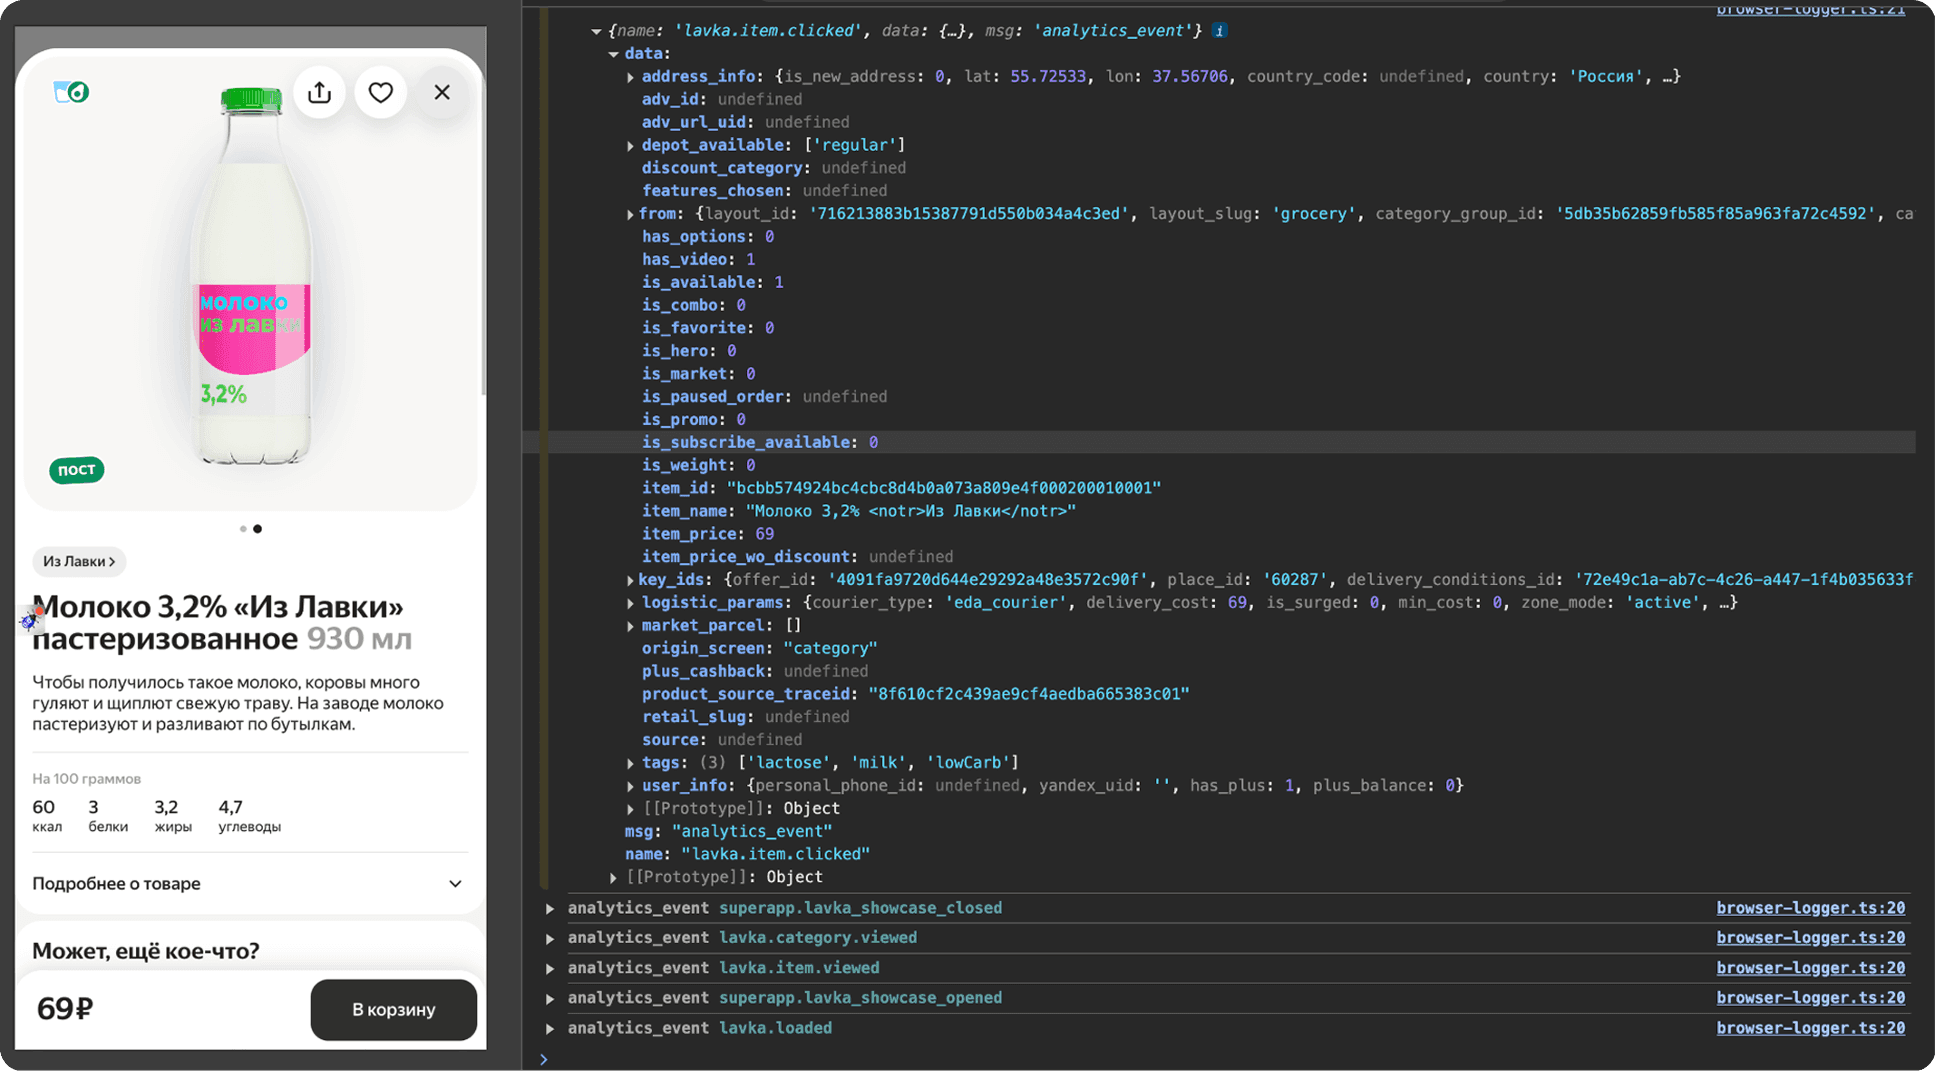Click the '3,2 жиры' nutrition value
The height and width of the screenshot is (1072, 1936).
tap(172, 815)
